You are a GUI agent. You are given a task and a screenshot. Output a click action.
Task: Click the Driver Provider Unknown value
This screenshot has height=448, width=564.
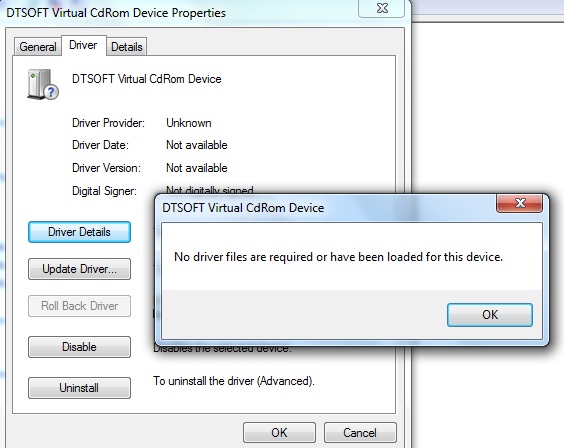pyautogui.click(x=188, y=123)
